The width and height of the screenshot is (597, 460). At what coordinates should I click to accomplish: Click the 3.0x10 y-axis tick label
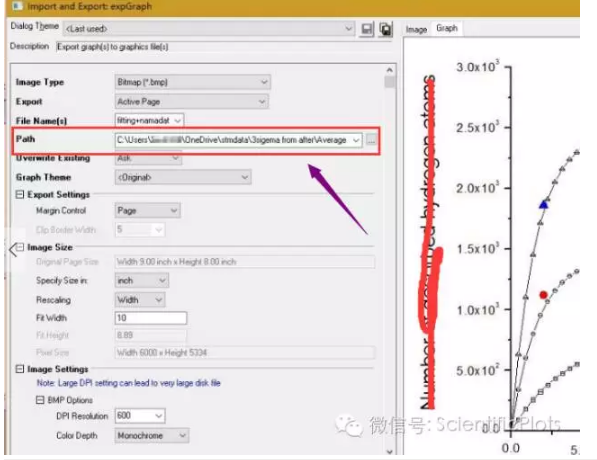(477, 67)
